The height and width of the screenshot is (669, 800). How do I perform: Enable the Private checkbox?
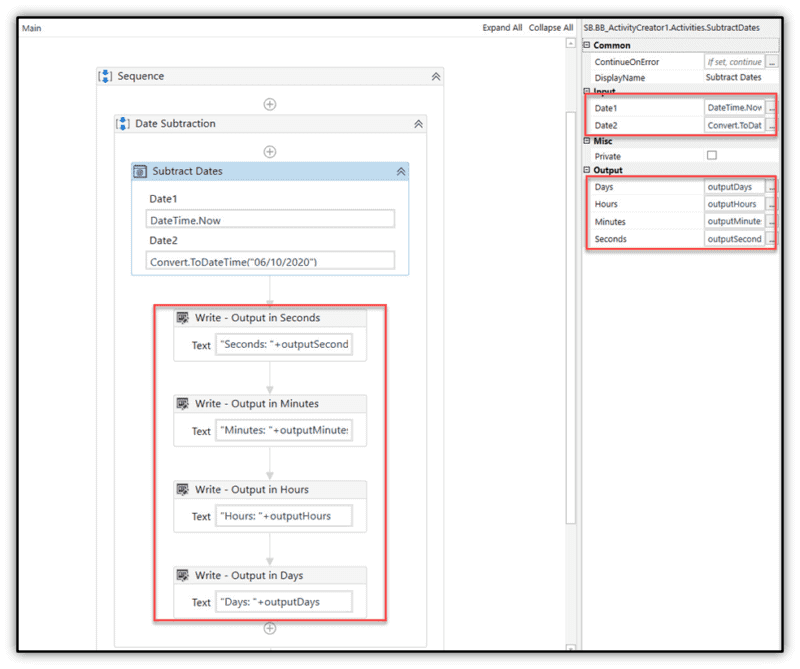coord(713,156)
